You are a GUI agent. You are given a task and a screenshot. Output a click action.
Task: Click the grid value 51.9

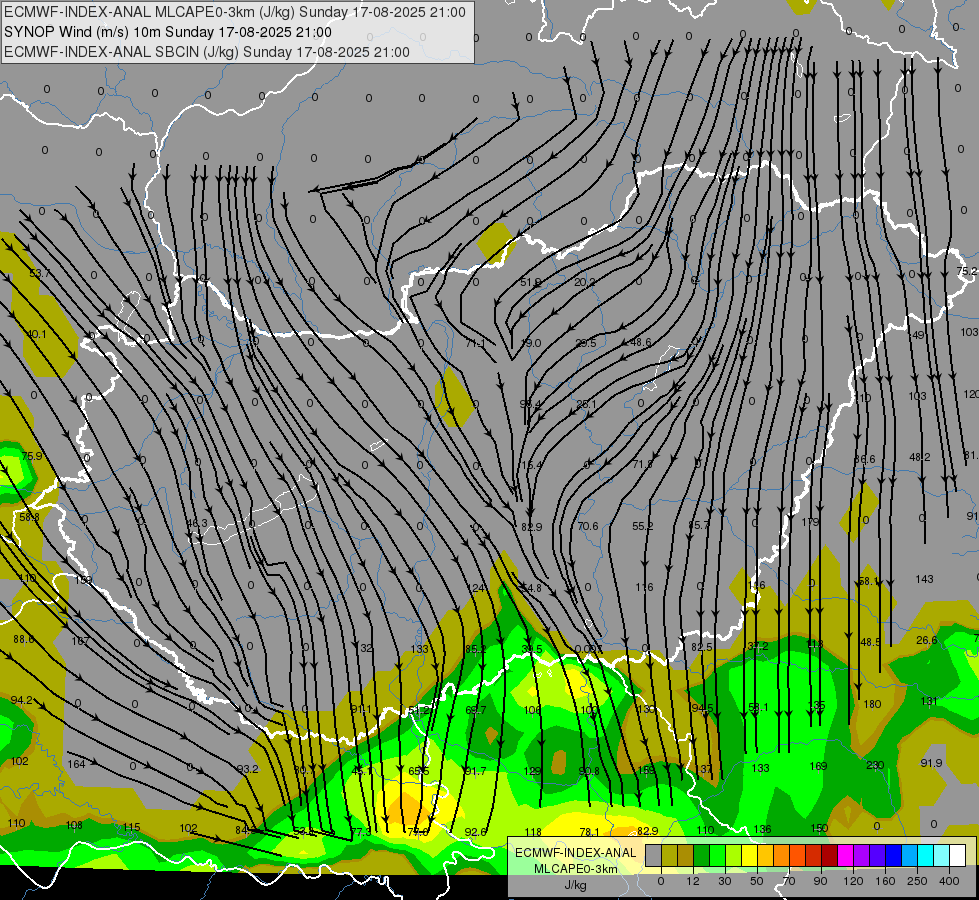pos(531,282)
